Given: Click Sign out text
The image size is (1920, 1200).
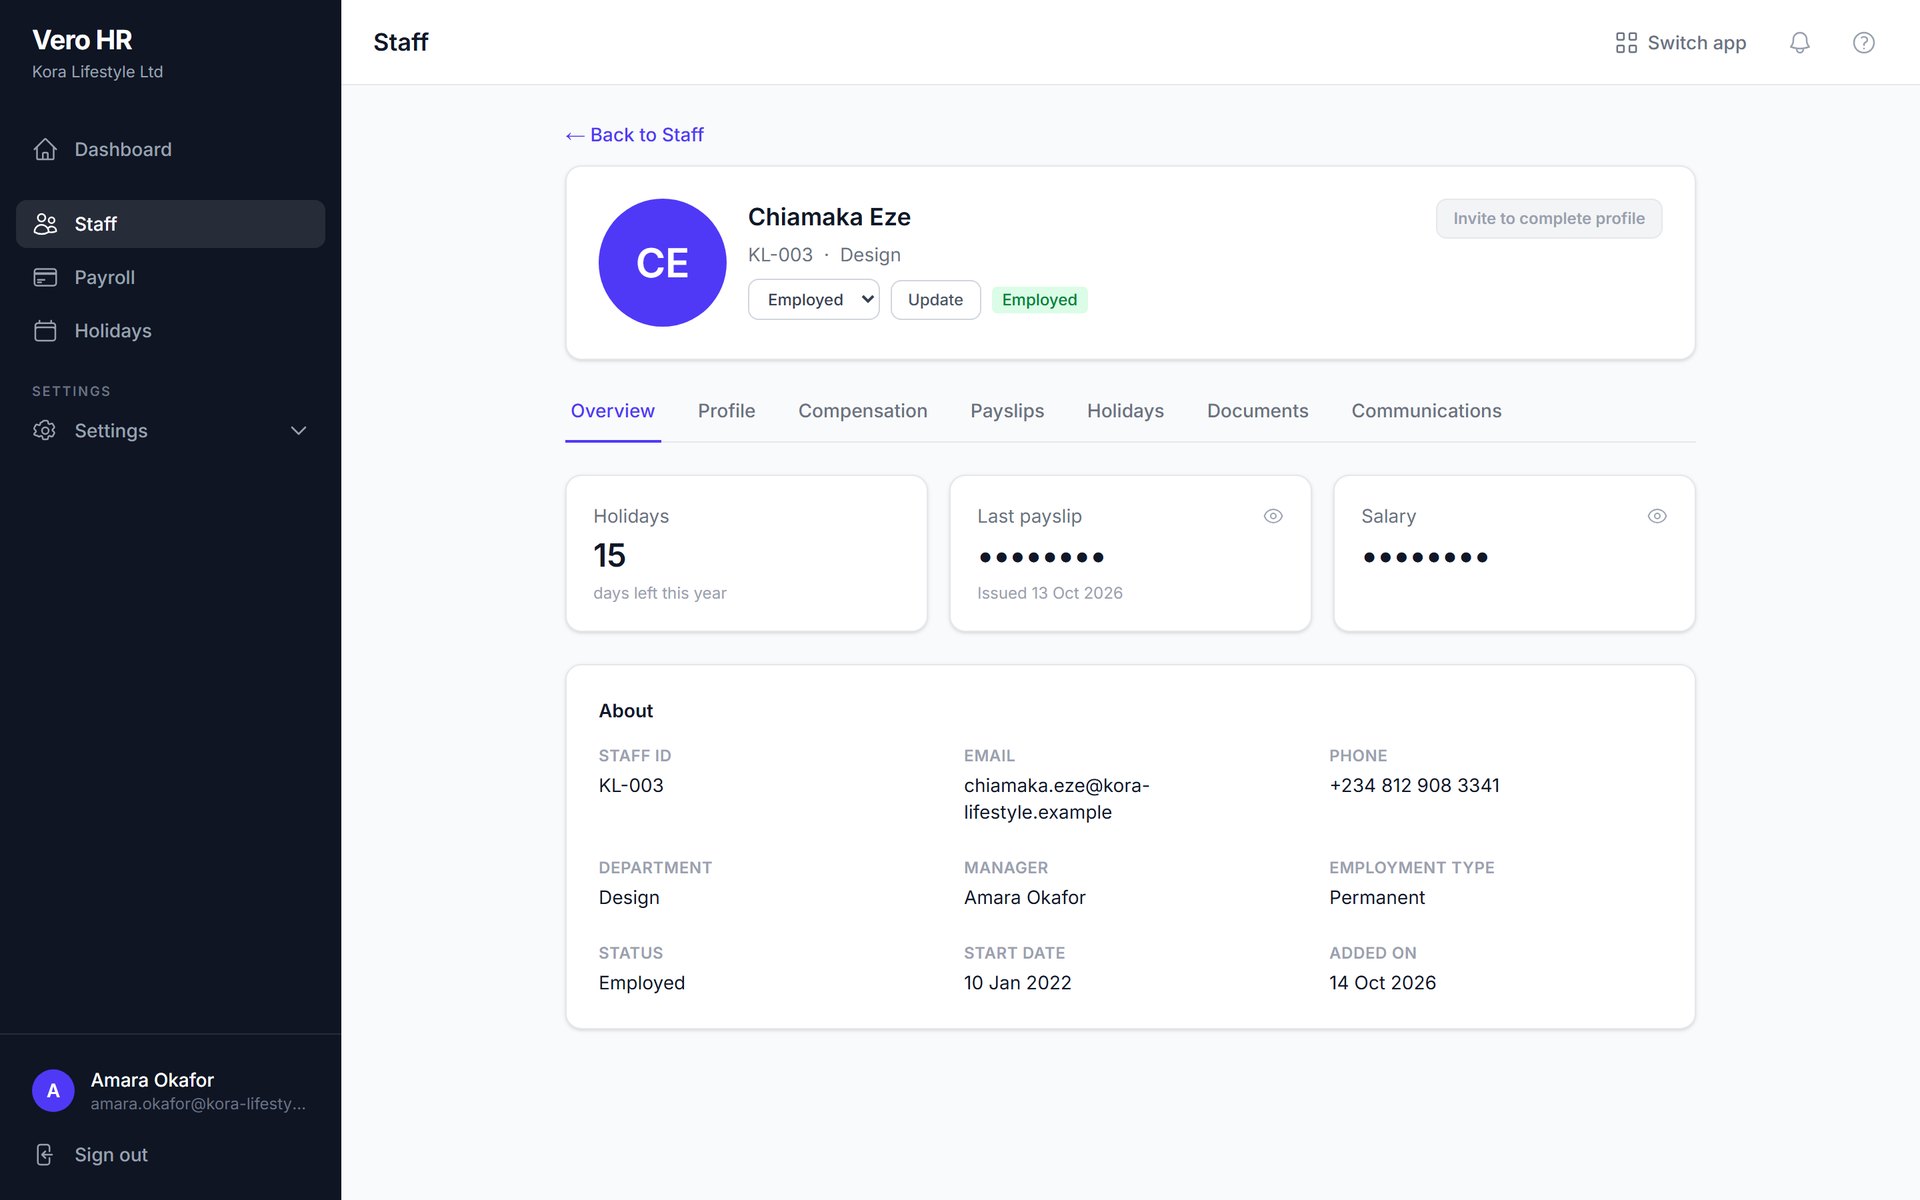Looking at the screenshot, I should (111, 1155).
